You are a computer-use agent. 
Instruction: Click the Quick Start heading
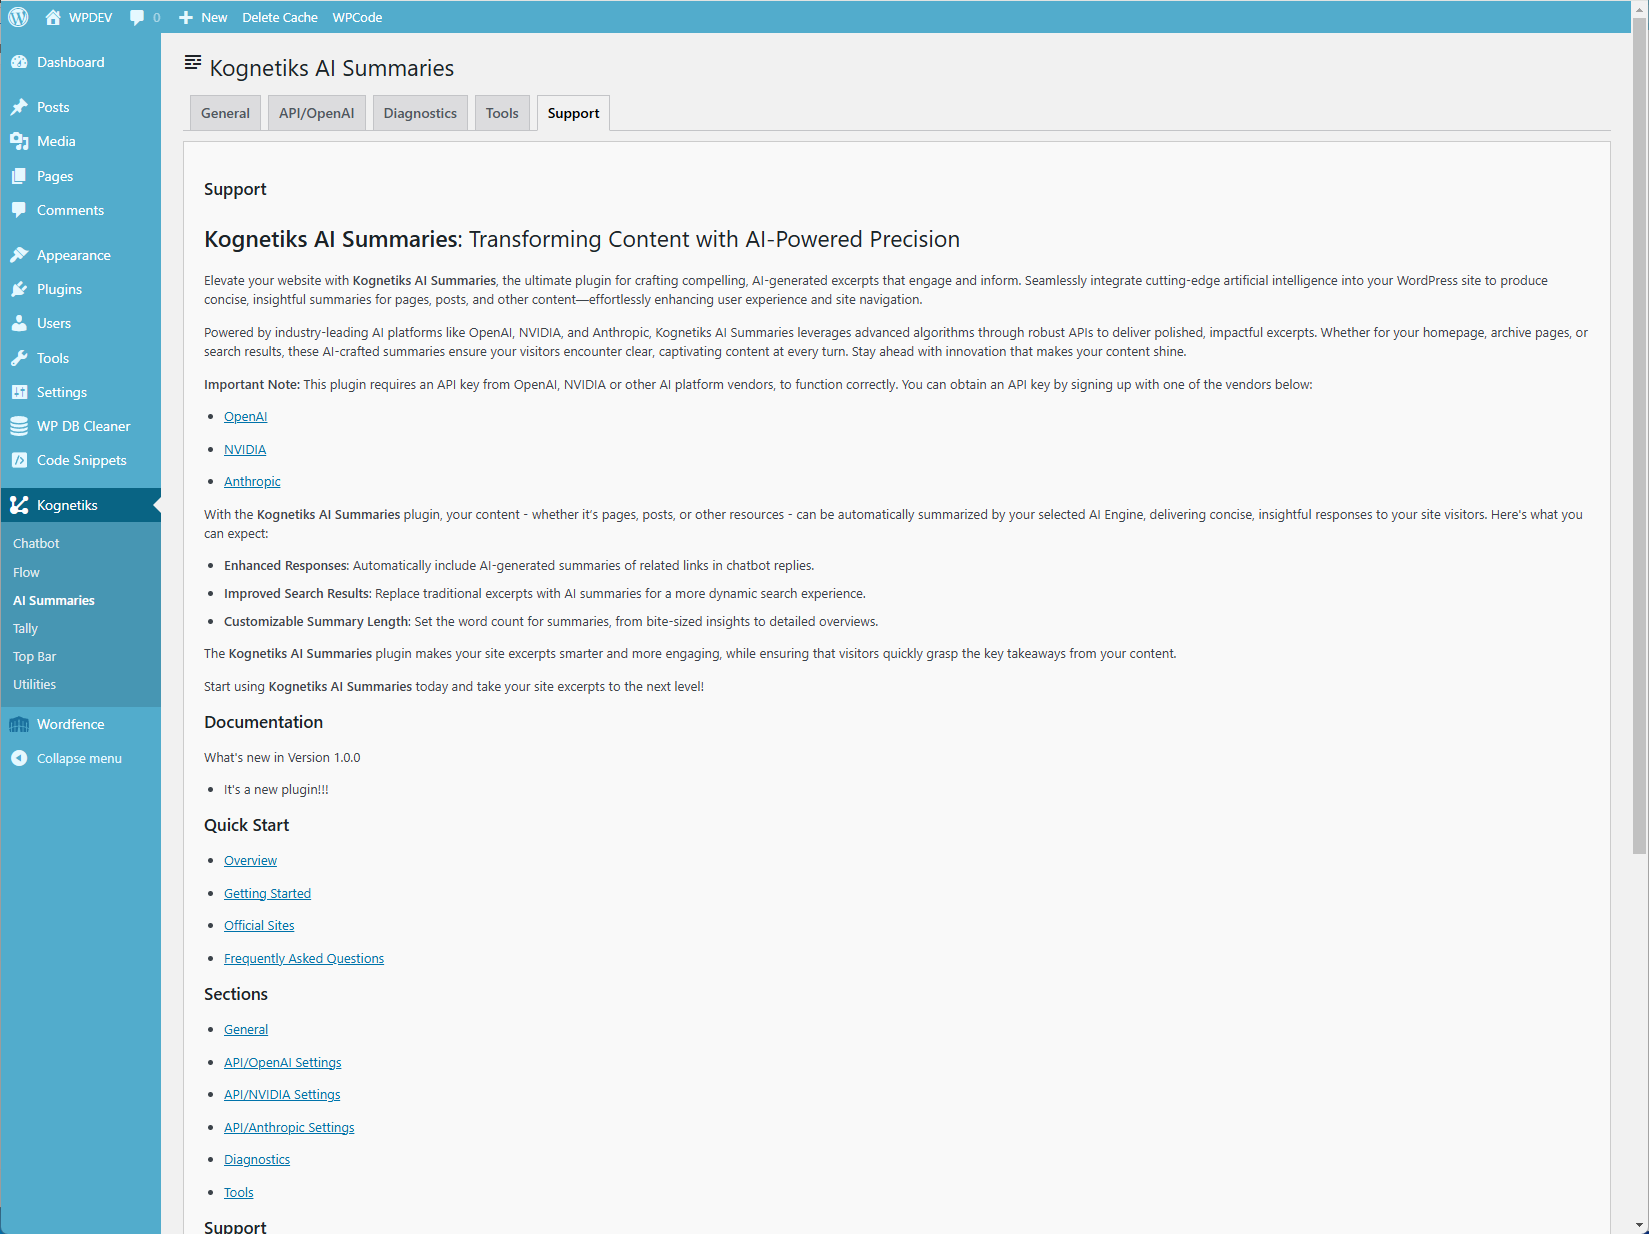point(246,825)
